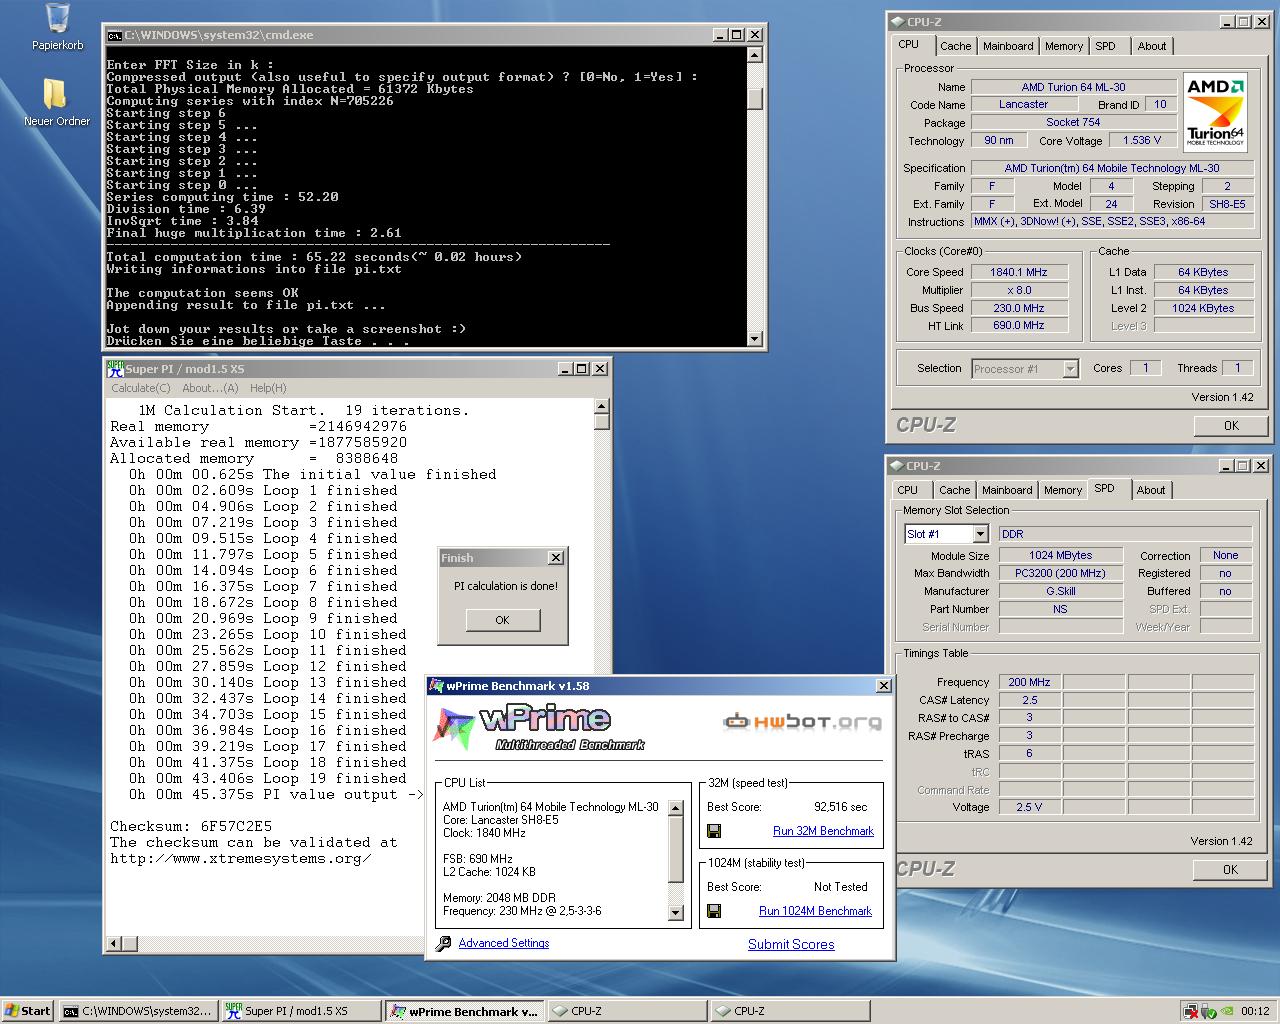
Task: Close the Finish dialog
Action: (x=556, y=558)
